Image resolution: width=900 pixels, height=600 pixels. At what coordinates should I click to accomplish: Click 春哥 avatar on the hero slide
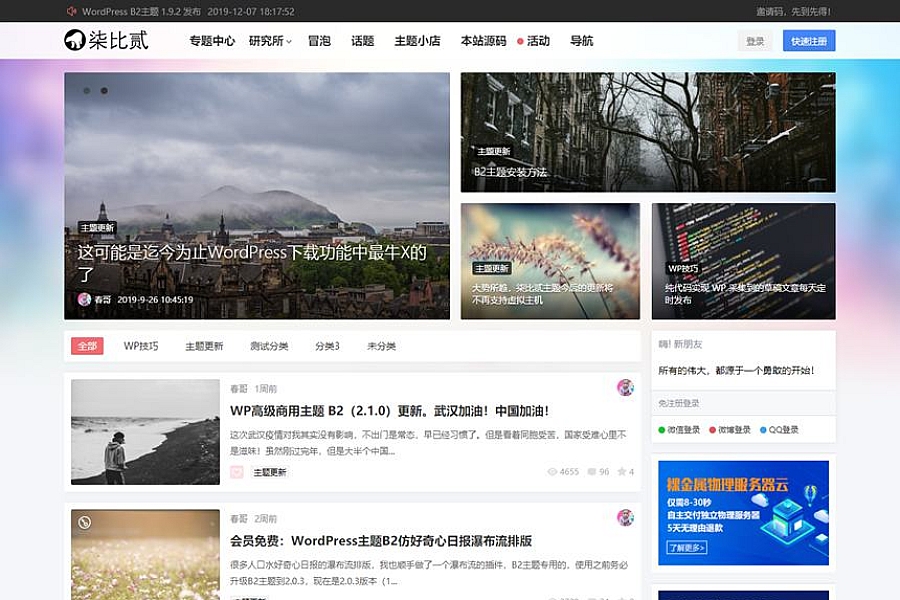tap(84, 299)
